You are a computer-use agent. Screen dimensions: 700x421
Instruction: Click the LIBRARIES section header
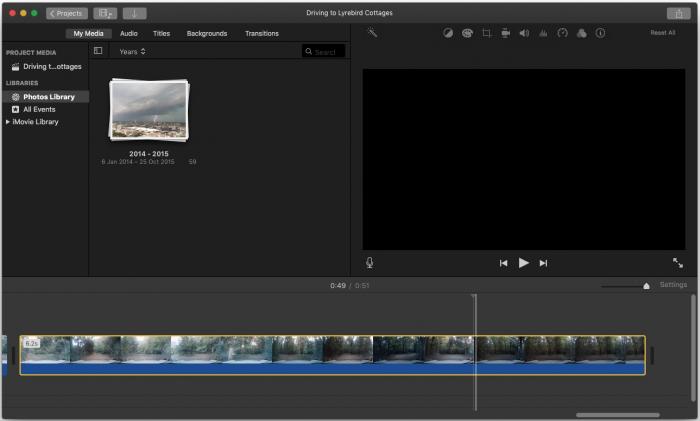pyautogui.click(x=22, y=83)
